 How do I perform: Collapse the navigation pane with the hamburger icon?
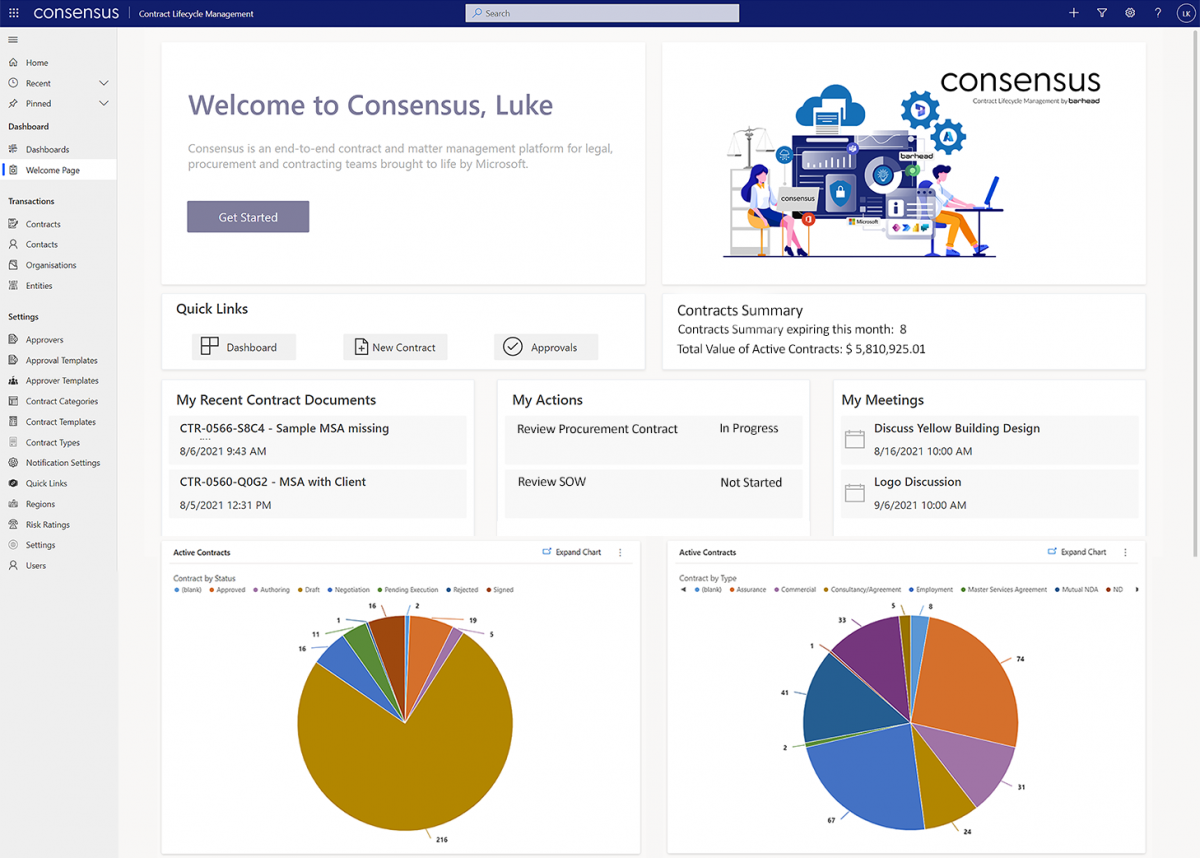tap(13, 39)
